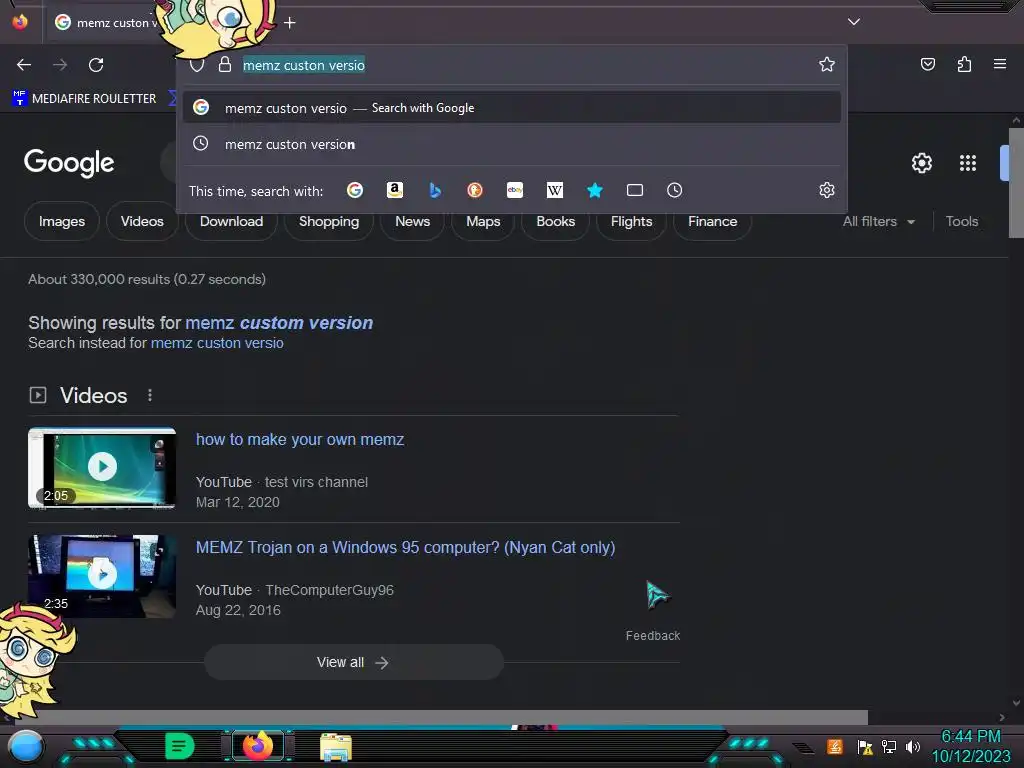Image resolution: width=1024 pixels, height=768 pixels.
Task: Search this time with Wikipedia icon
Action: [554, 190]
